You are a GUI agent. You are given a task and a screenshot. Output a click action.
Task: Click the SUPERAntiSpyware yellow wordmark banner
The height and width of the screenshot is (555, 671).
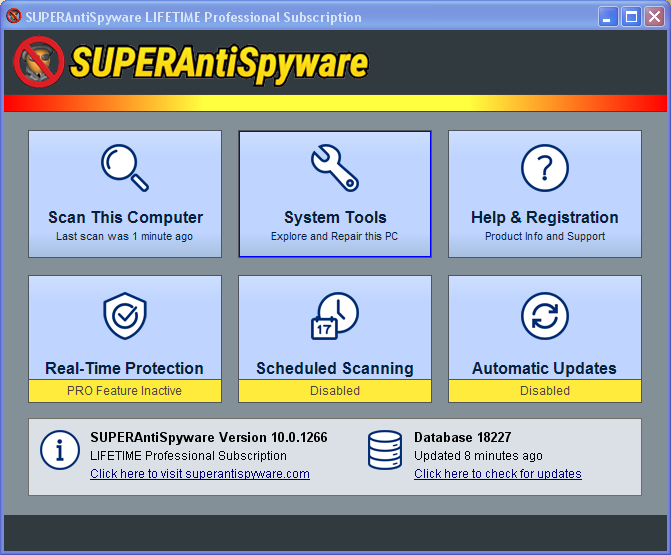219,63
